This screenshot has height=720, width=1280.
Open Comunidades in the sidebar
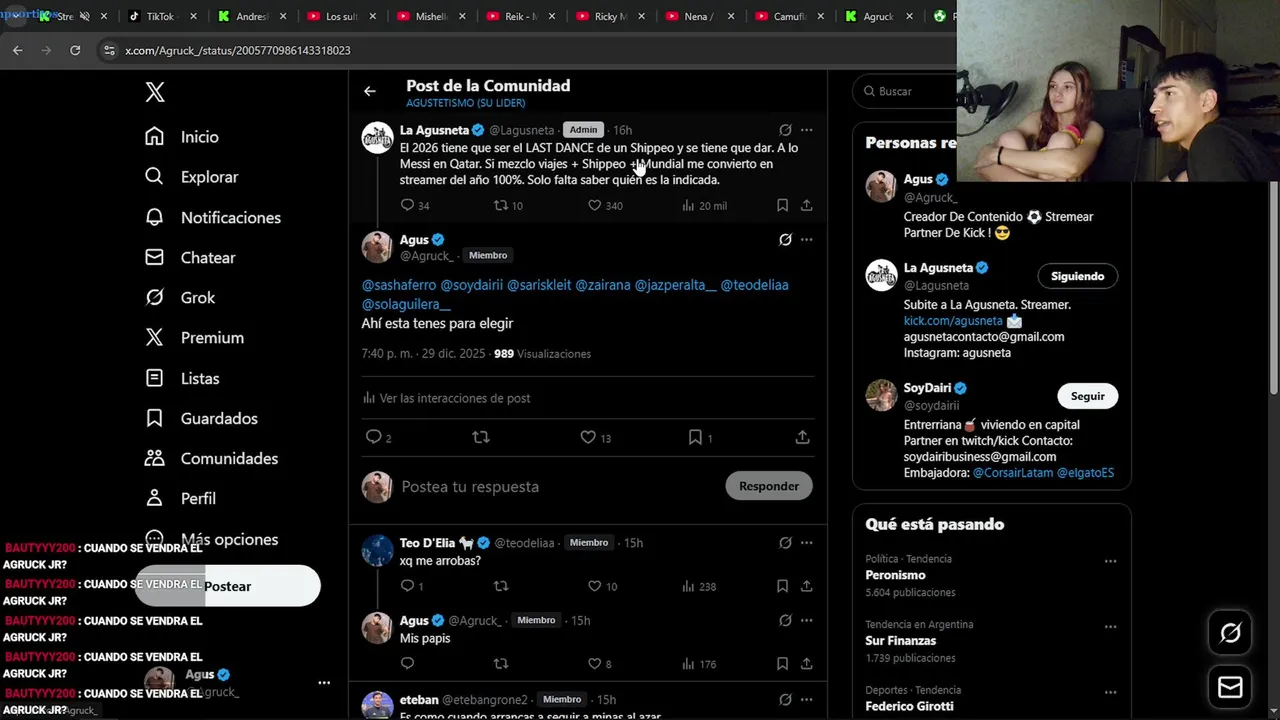(212, 458)
